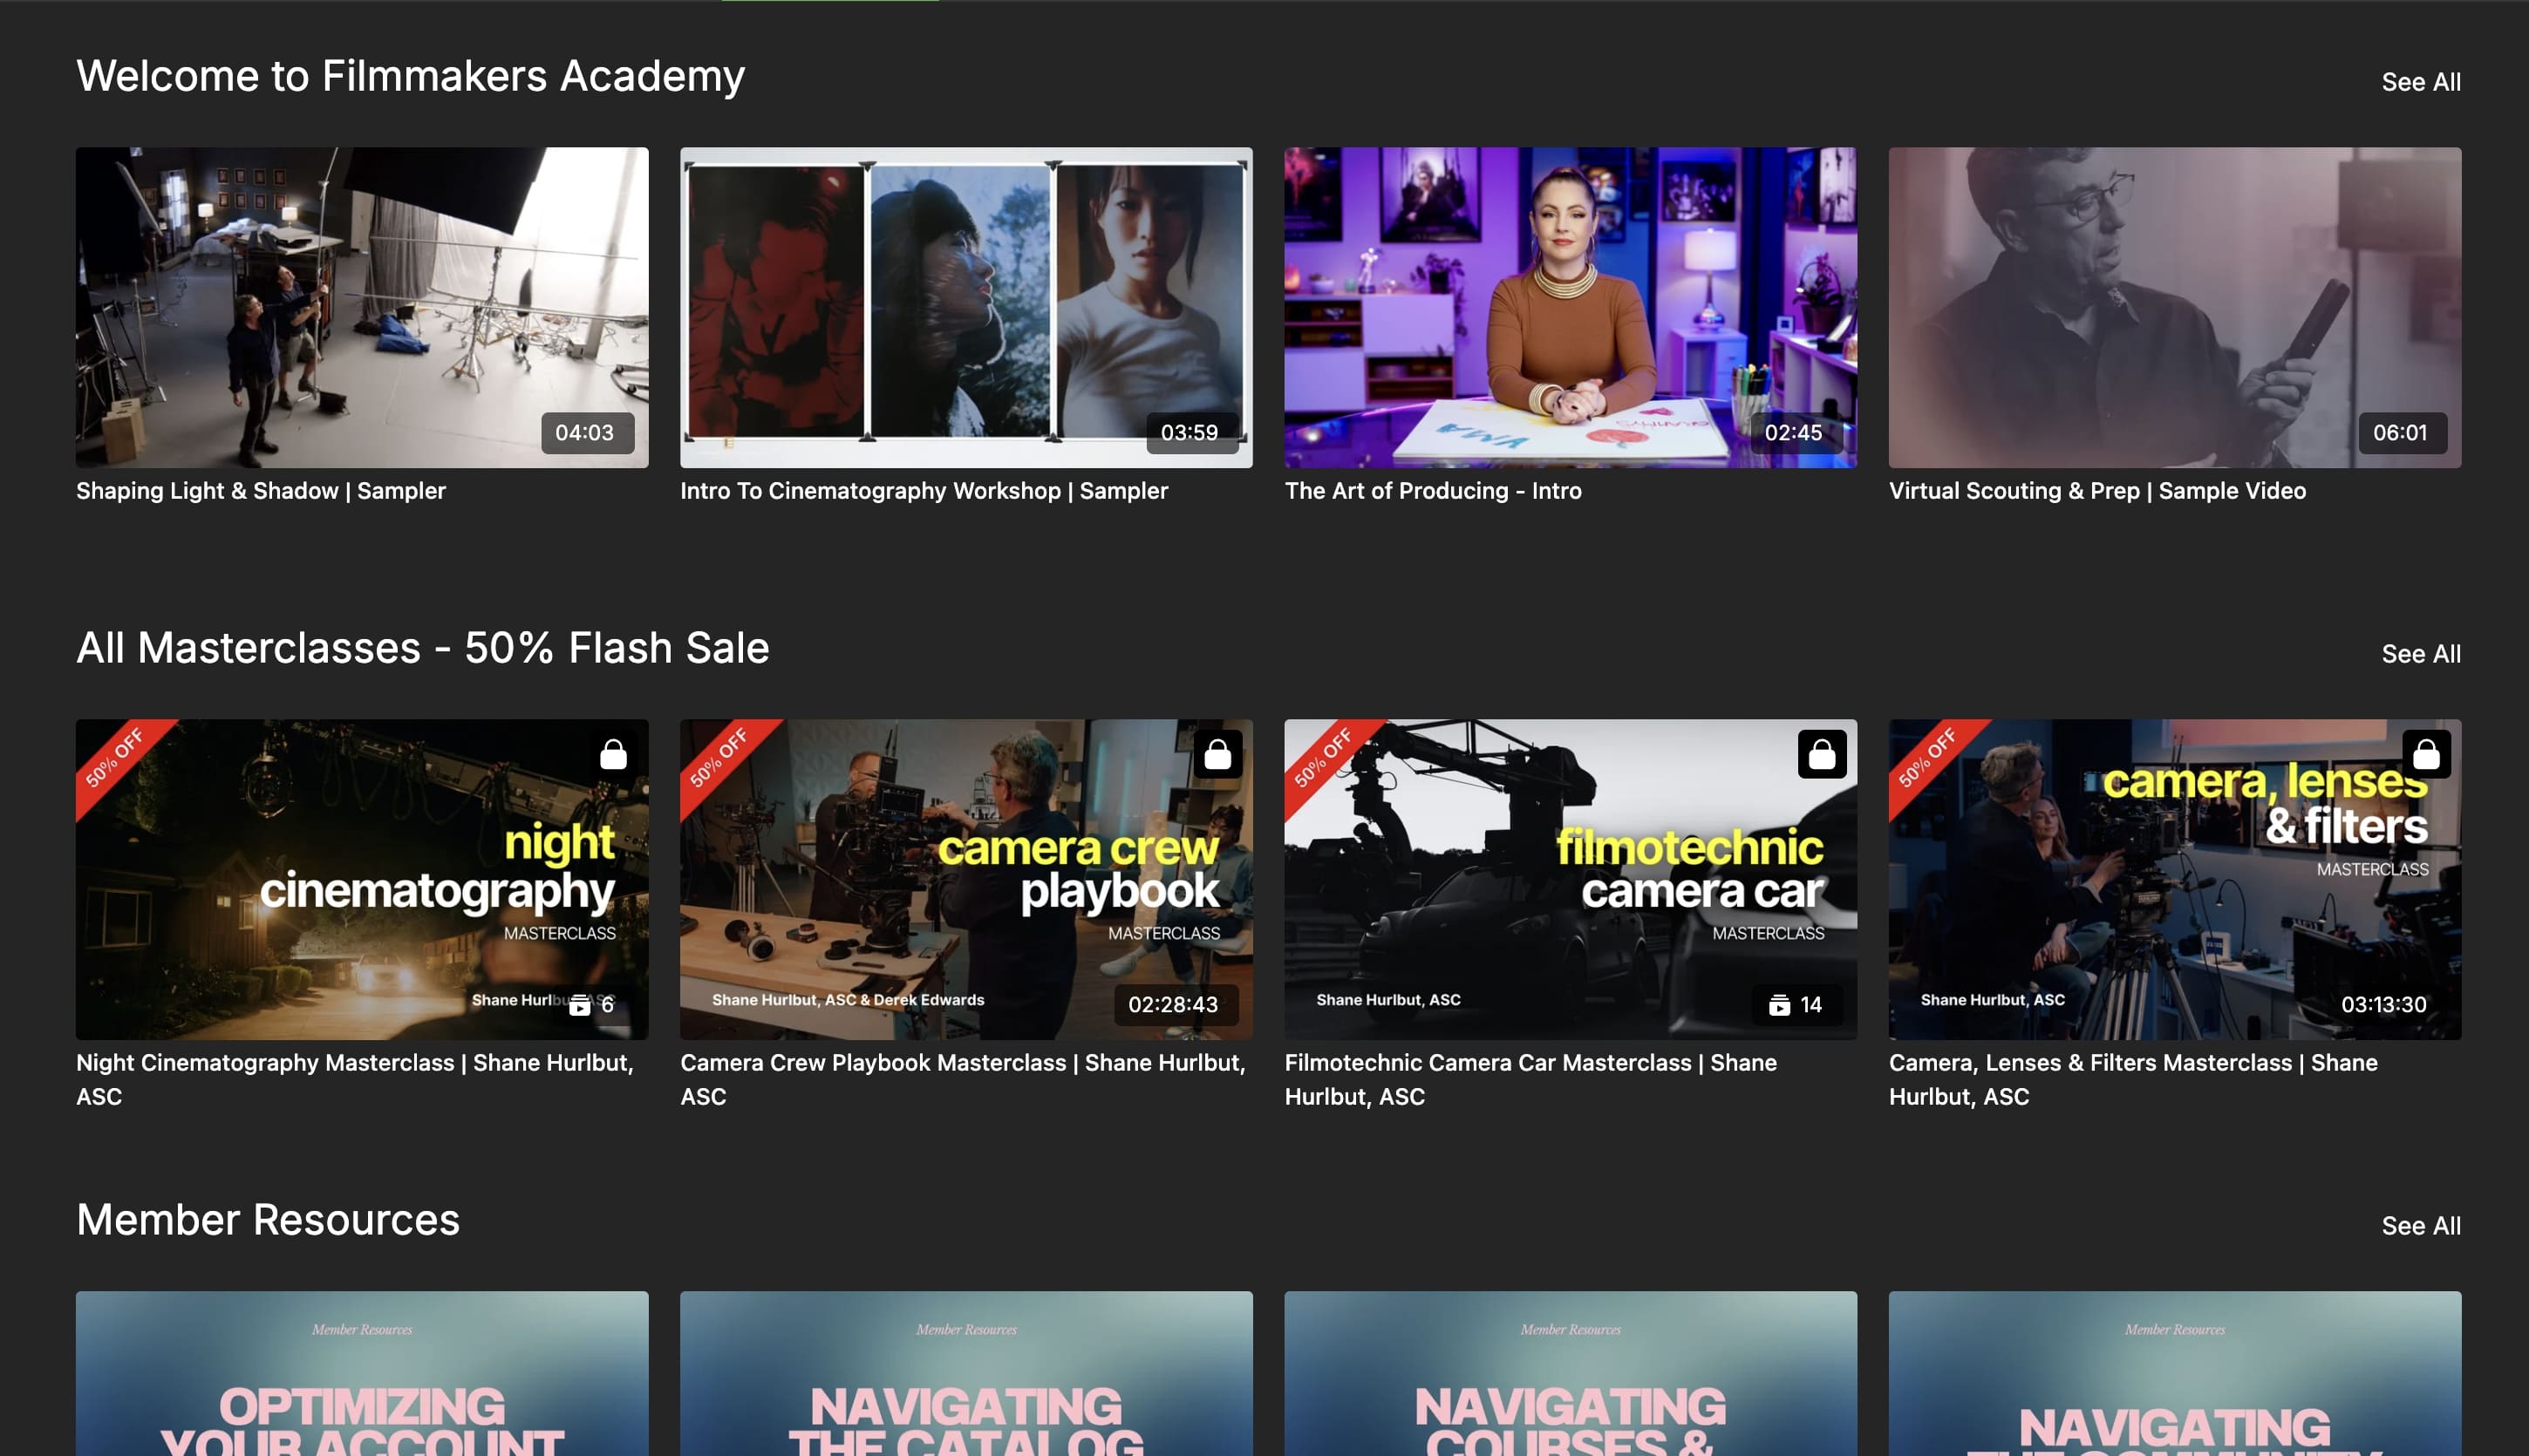Open Filmotechnic Camera Car Masterclass thumbnail

pos(1570,880)
